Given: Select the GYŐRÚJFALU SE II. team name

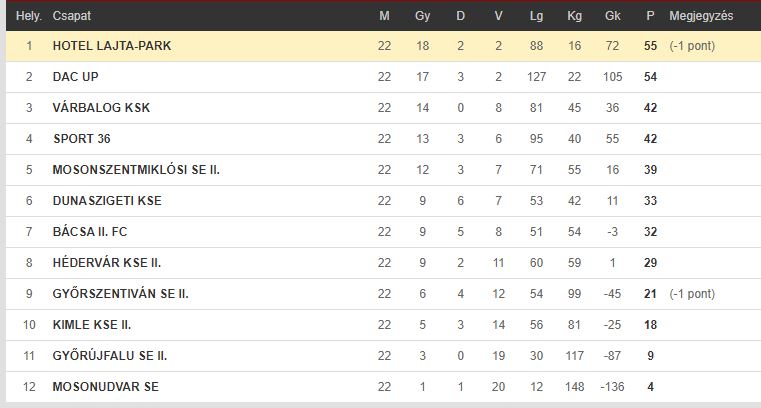Looking at the screenshot, I should point(110,356).
